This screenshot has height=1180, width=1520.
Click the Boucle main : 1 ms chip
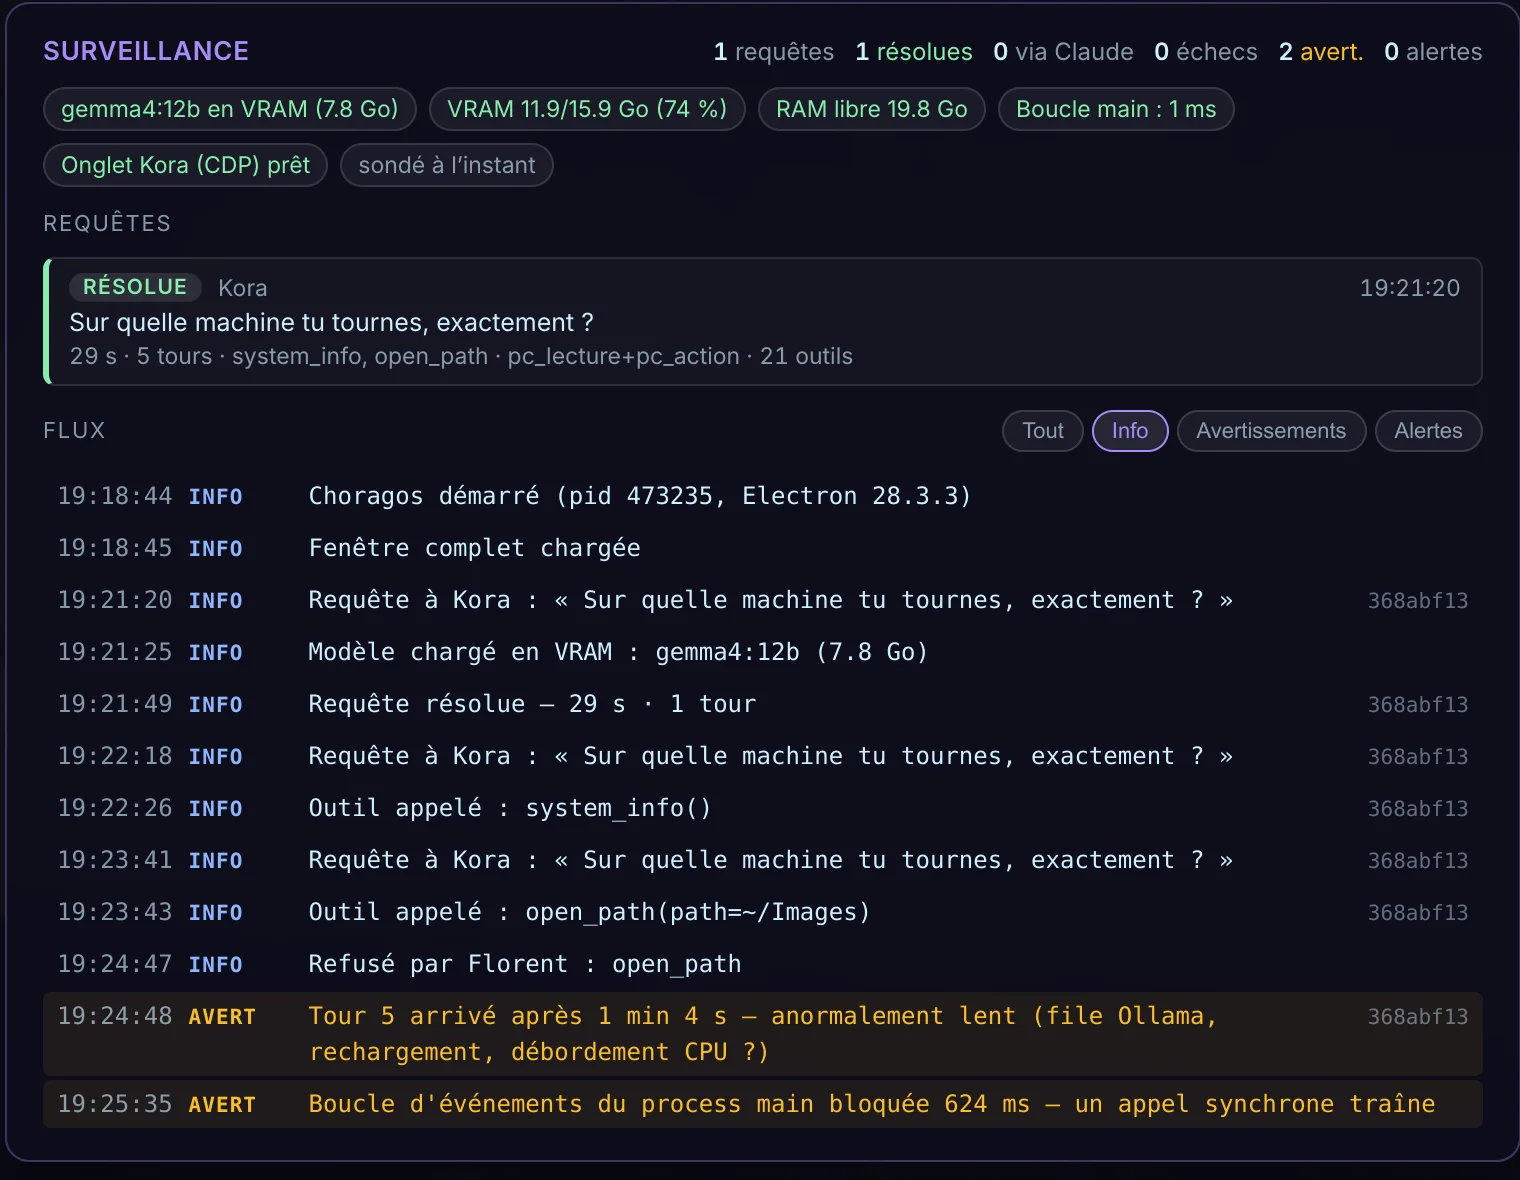coord(1116,109)
